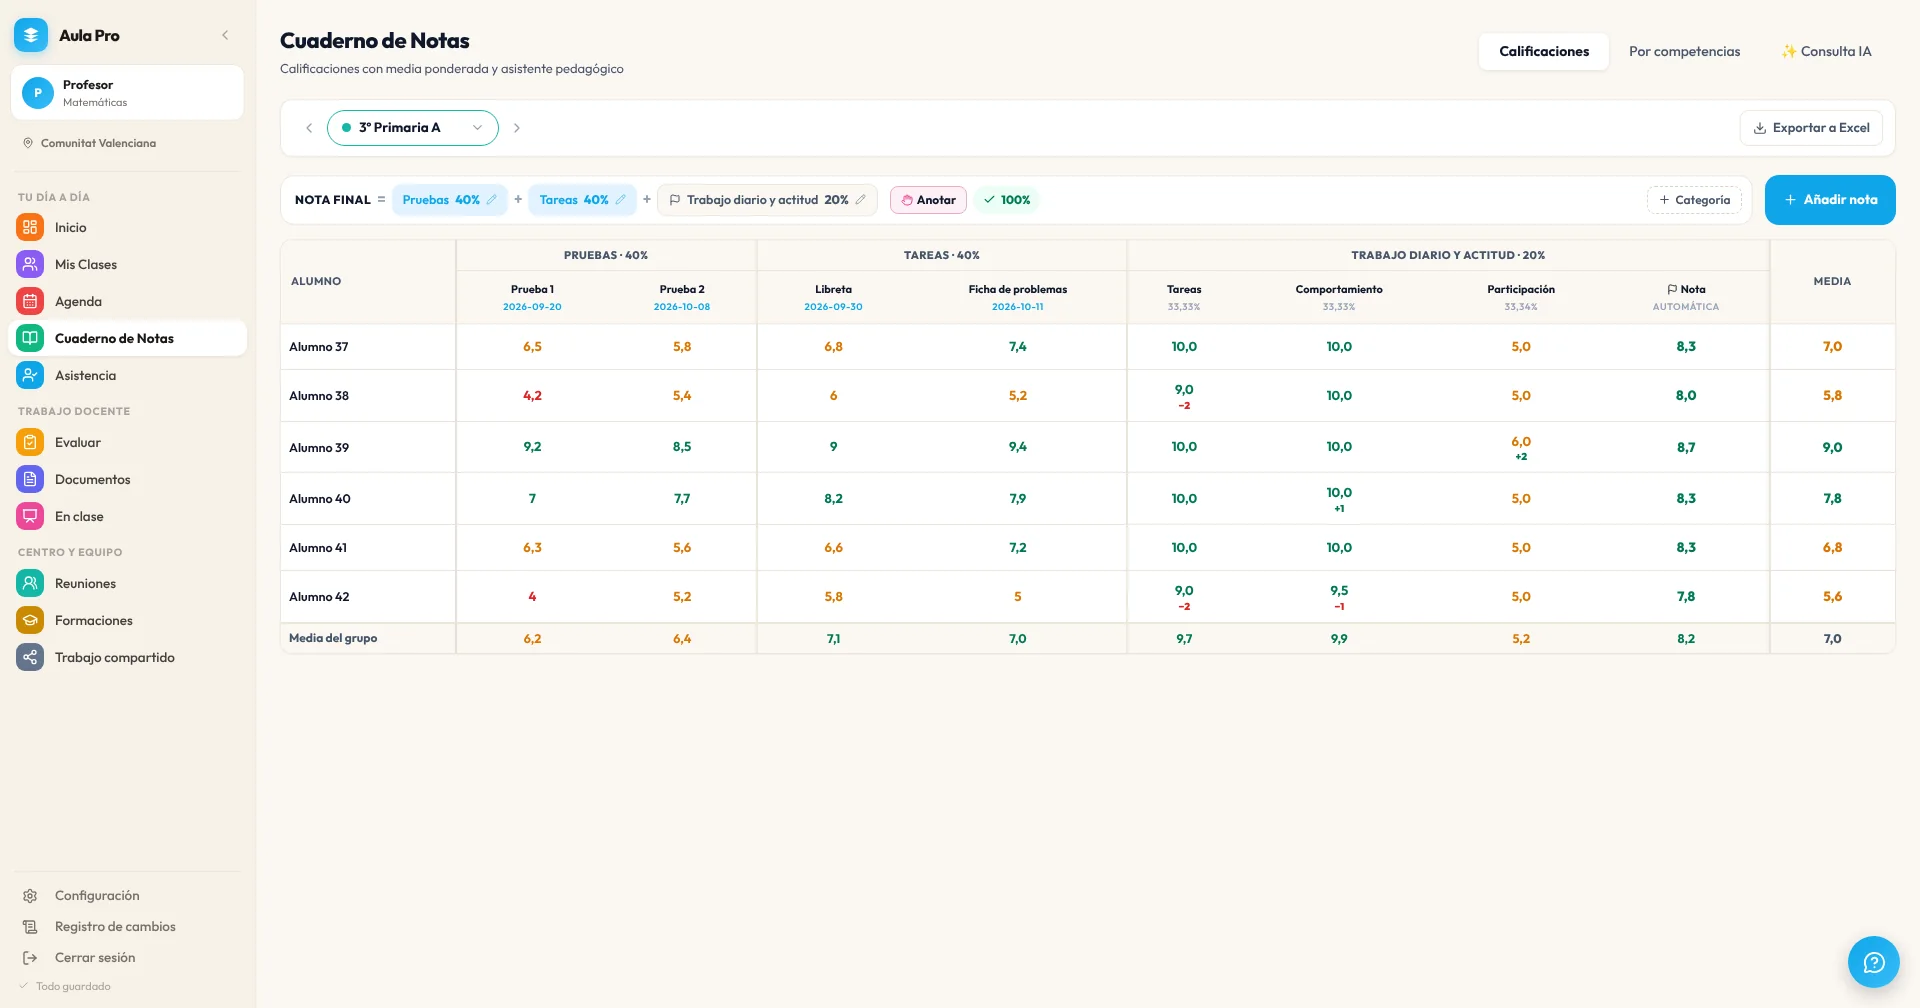The width and height of the screenshot is (1920, 1008).
Task: Select the Alumno 40 row name
Action: pos(320,498)
